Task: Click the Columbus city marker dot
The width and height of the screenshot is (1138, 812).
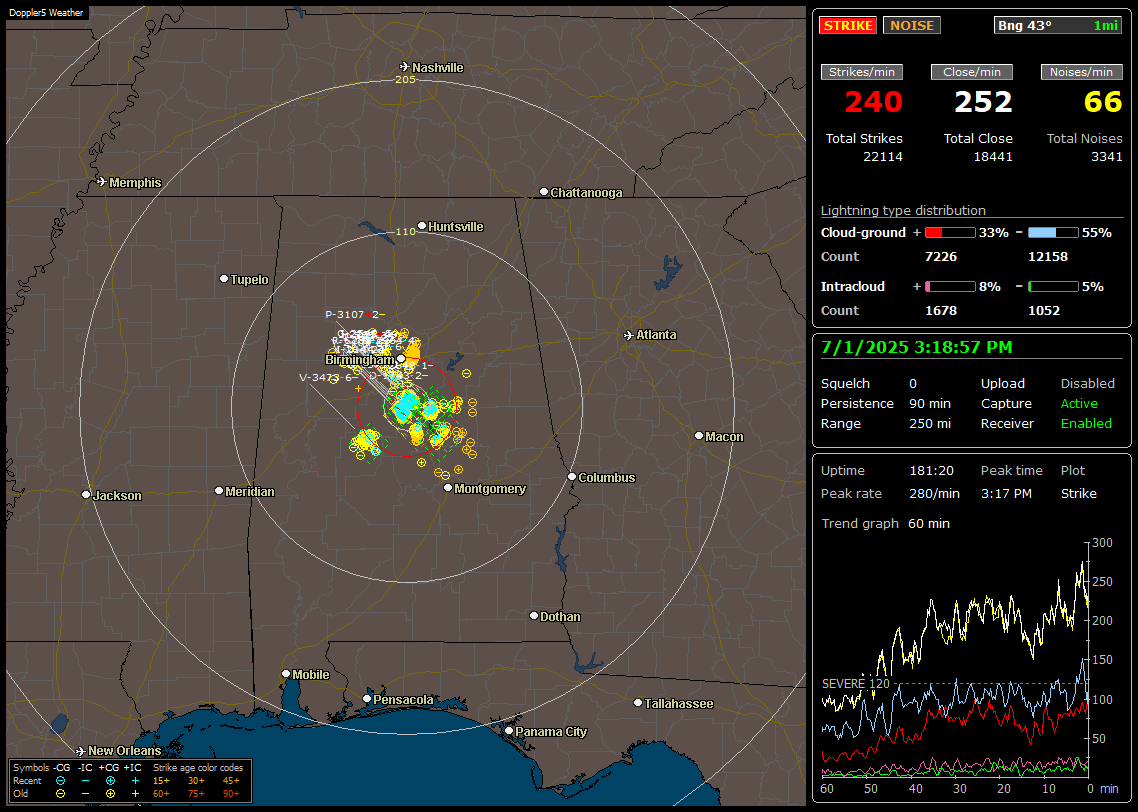Action: 572,477
